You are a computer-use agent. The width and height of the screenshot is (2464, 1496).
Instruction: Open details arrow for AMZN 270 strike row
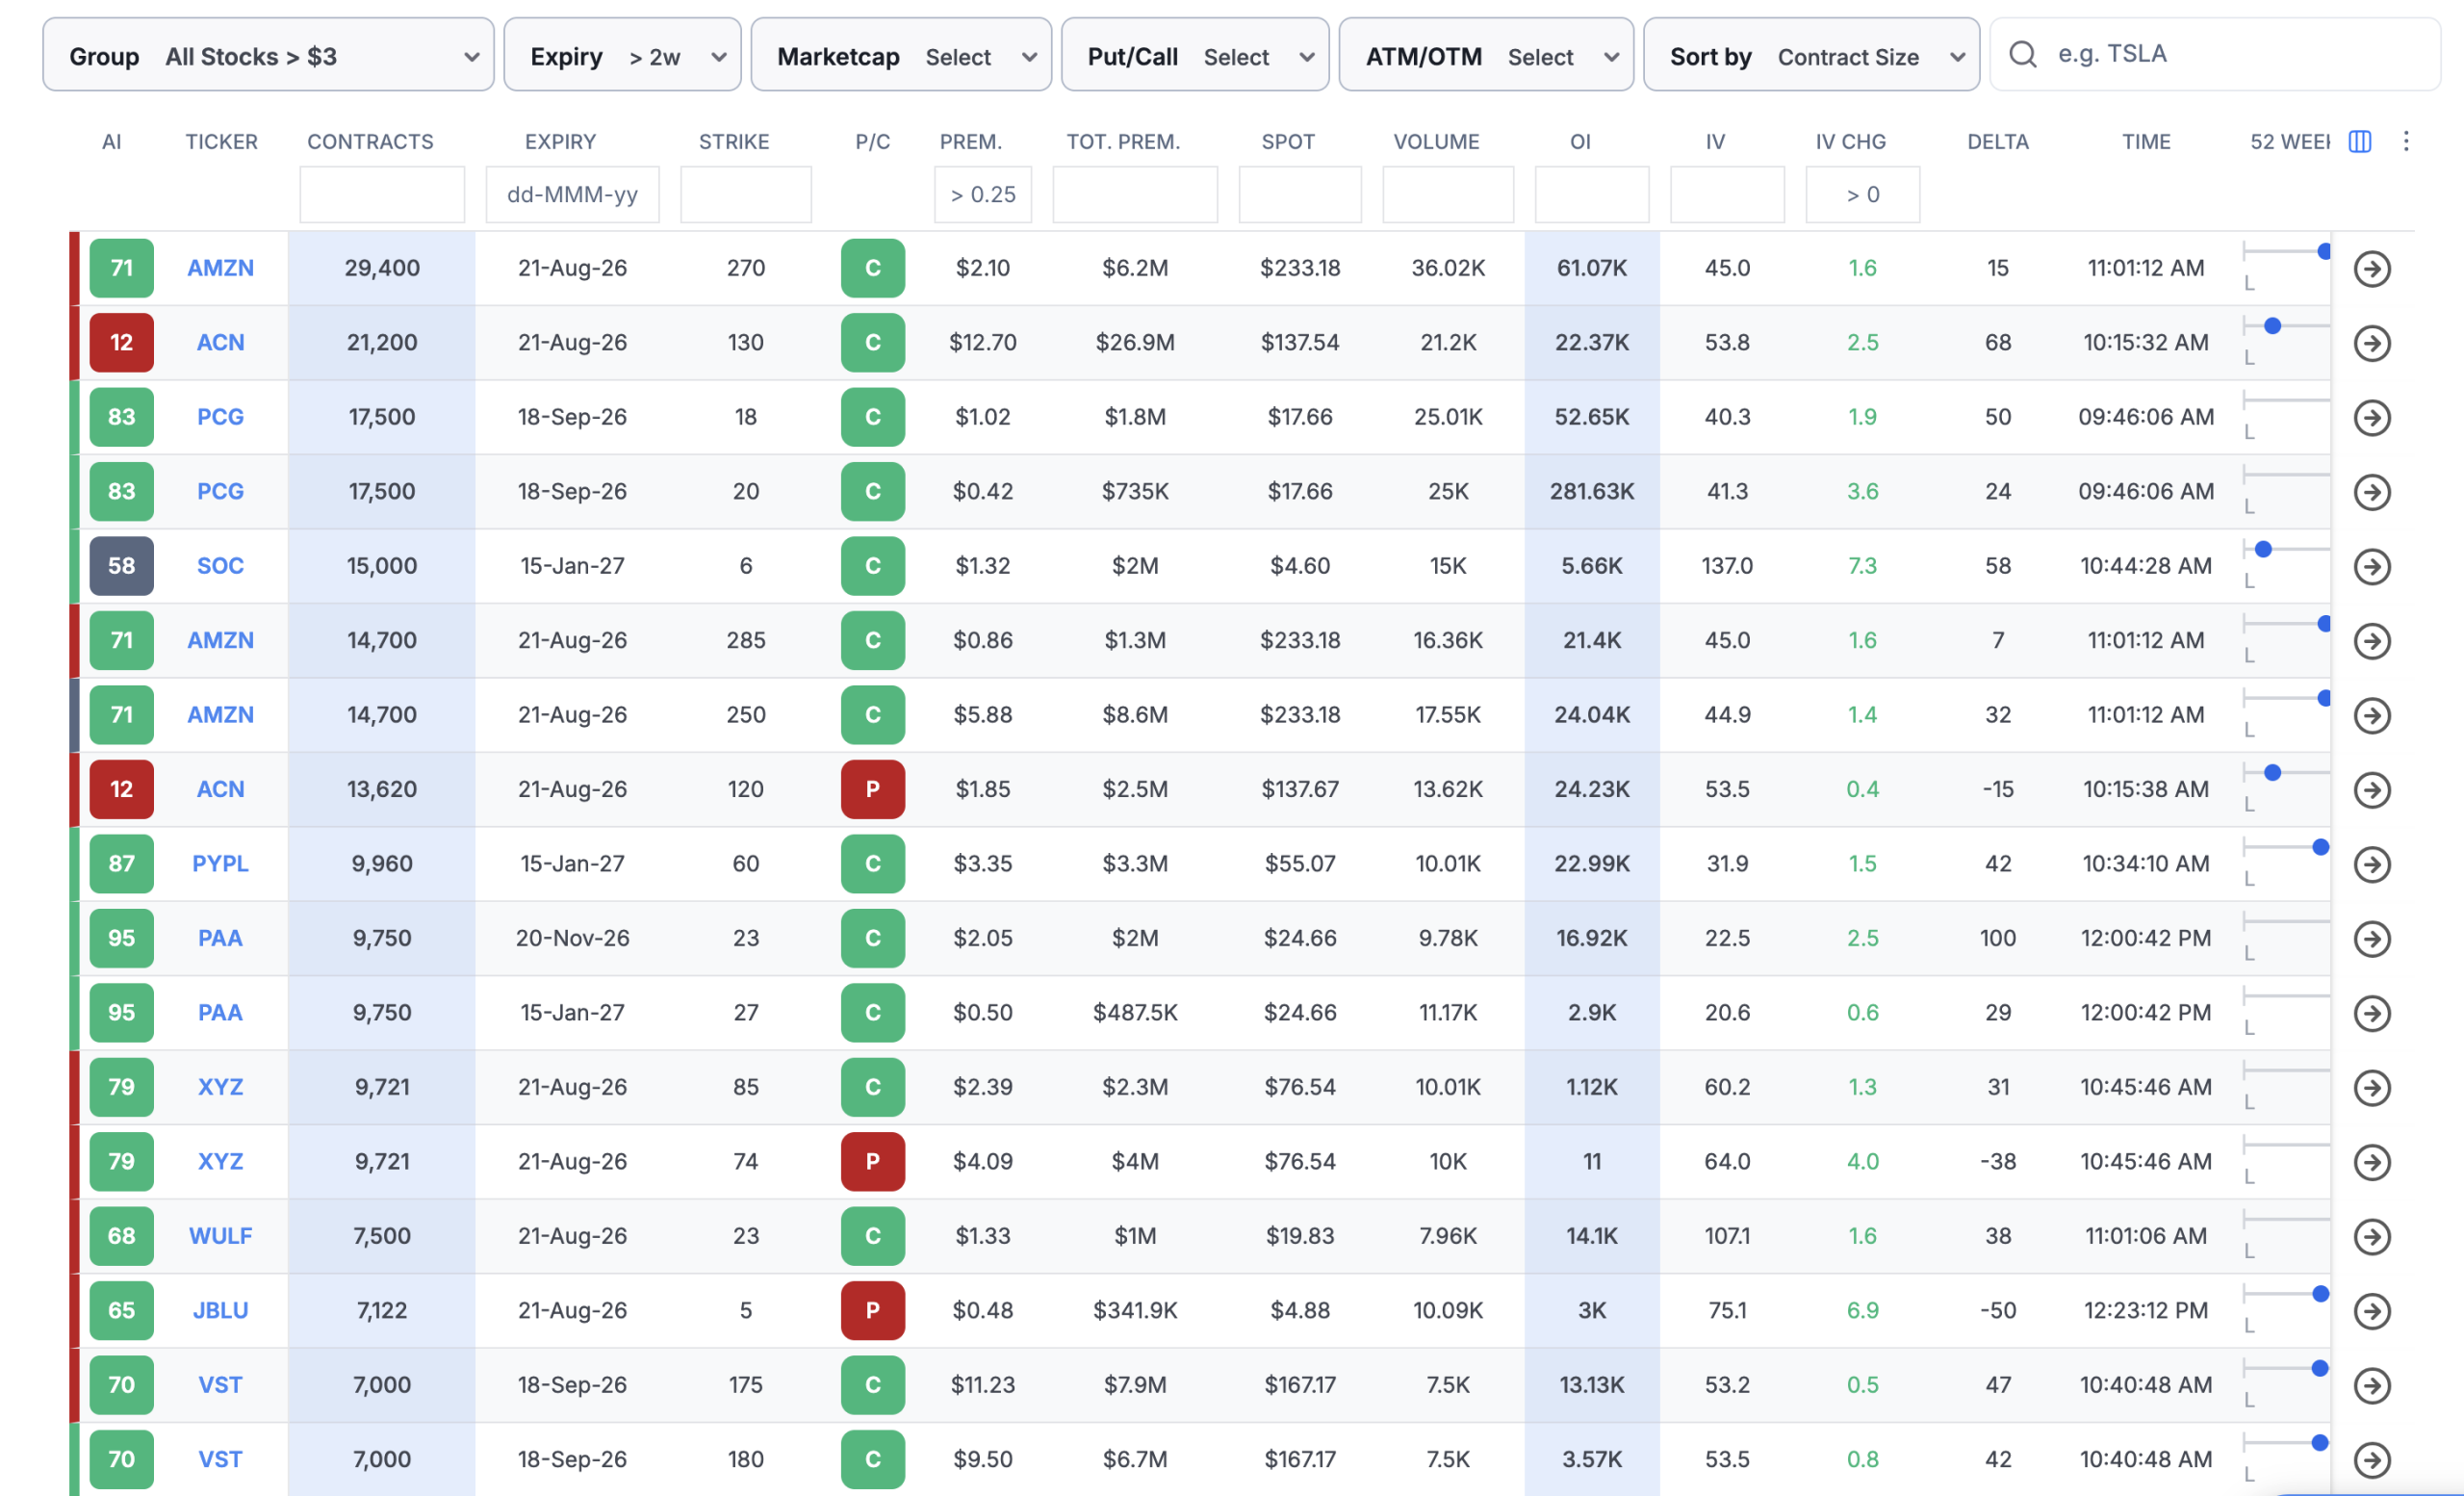[x=2371, y=268]
